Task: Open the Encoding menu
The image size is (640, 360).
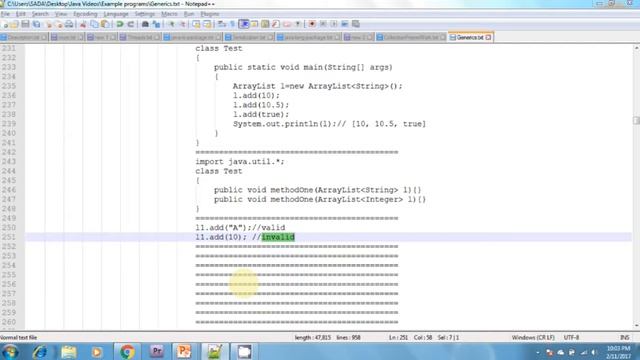Action: (85, 14)
